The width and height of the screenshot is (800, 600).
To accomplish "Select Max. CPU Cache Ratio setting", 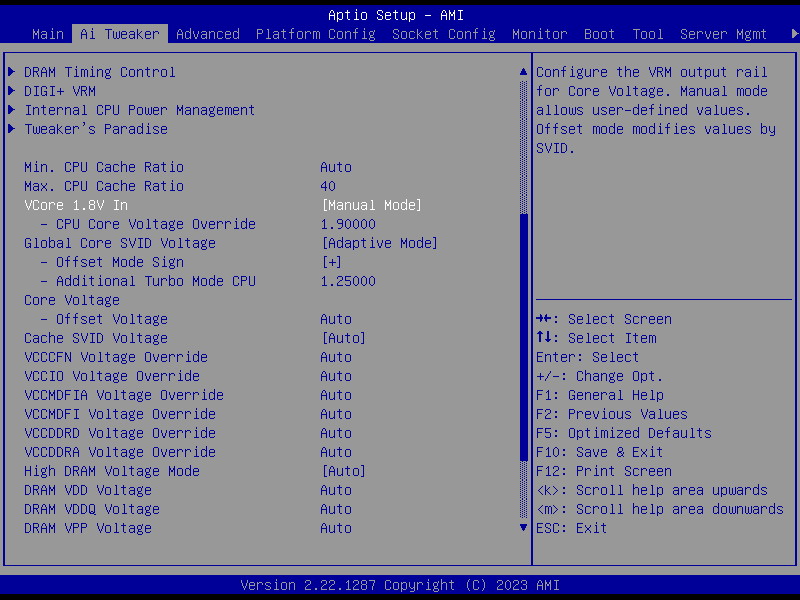I will [104, 186].
